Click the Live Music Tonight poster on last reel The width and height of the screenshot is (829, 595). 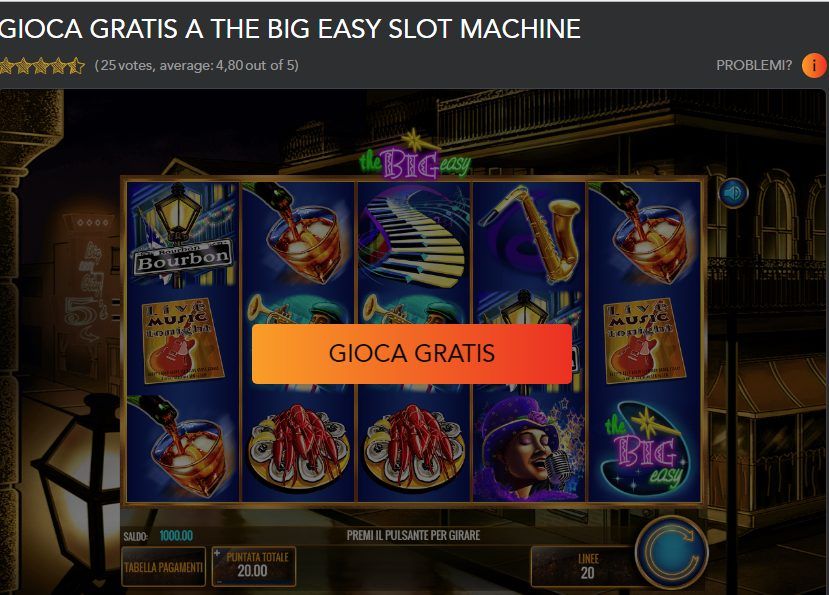(x=644, y=341)
